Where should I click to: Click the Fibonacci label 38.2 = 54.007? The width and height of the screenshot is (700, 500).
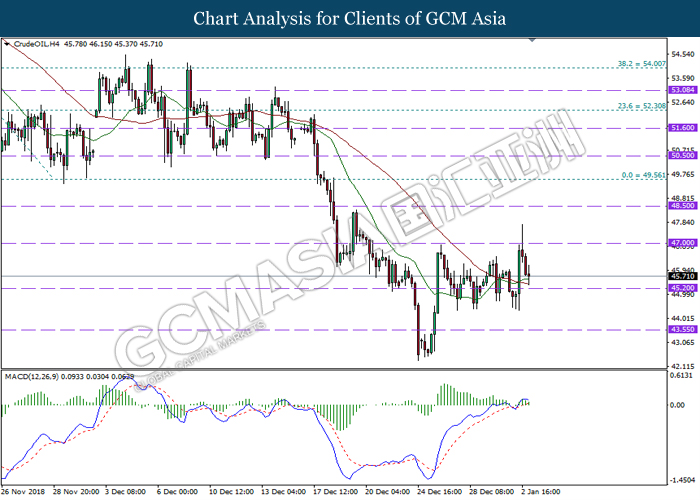[642, 64]
